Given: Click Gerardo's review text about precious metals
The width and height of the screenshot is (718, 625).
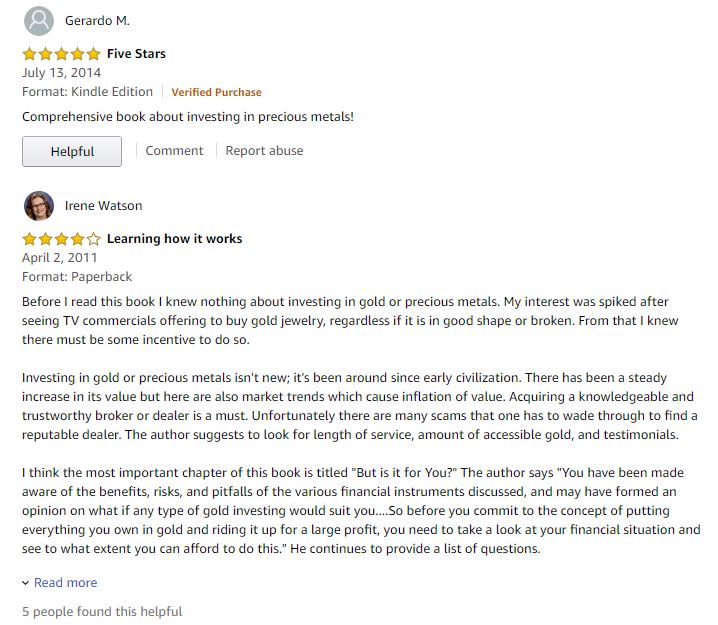Looking at the screenshot, I should (x=188, y=117).
